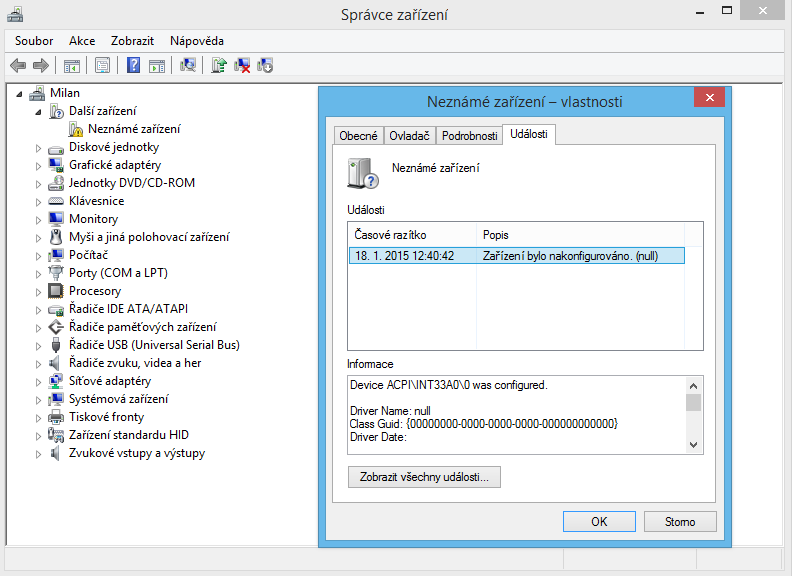
Task: Switch to the Ovladač tab
Action: [x=410, y=136]
